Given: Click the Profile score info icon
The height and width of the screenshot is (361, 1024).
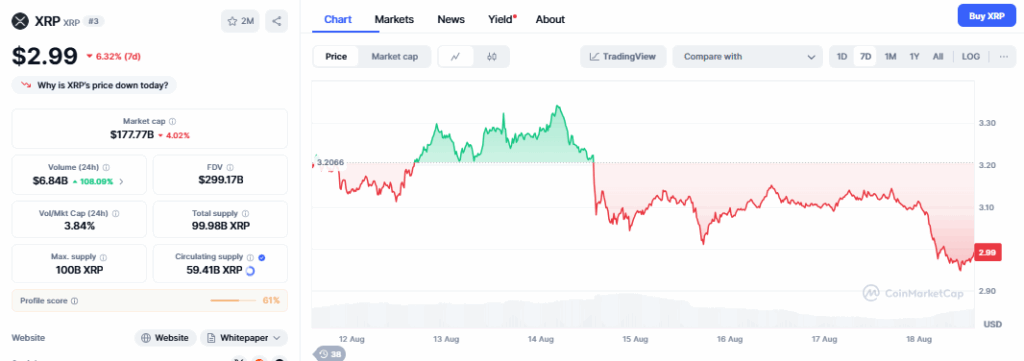Looking at the screenshot, I should tap(74, 301).
